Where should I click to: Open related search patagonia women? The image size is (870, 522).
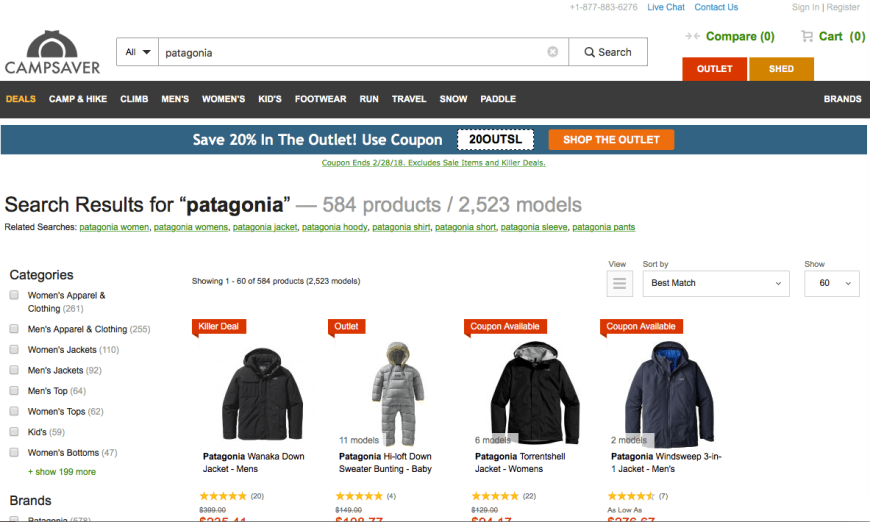click(x=114, y=227)
